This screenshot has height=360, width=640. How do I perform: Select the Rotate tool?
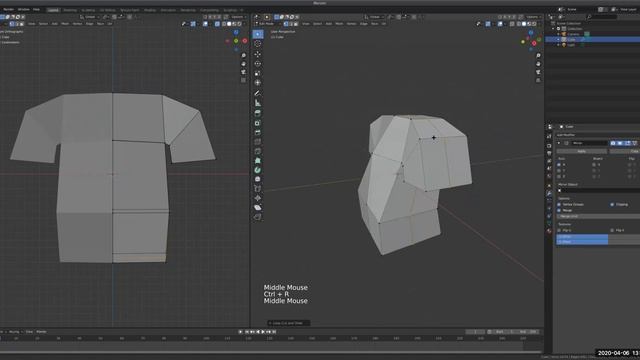(258, 64)
